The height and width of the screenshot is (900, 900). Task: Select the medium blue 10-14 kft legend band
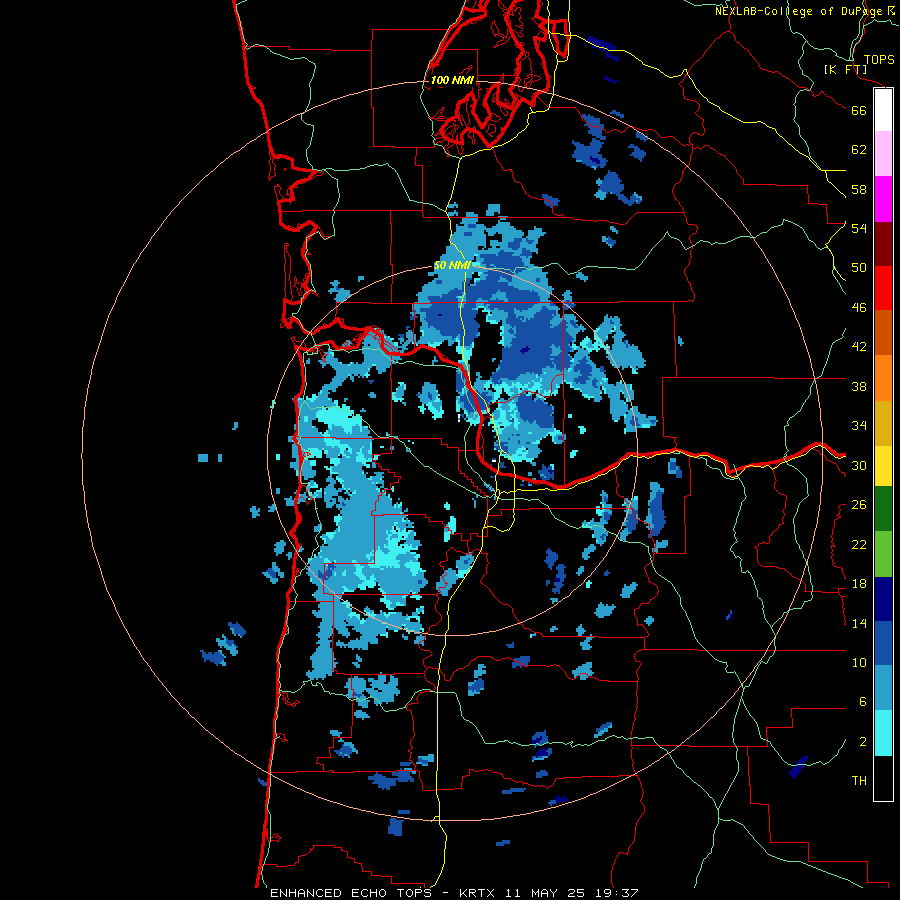pyautogui.click(x=883, y=643)
